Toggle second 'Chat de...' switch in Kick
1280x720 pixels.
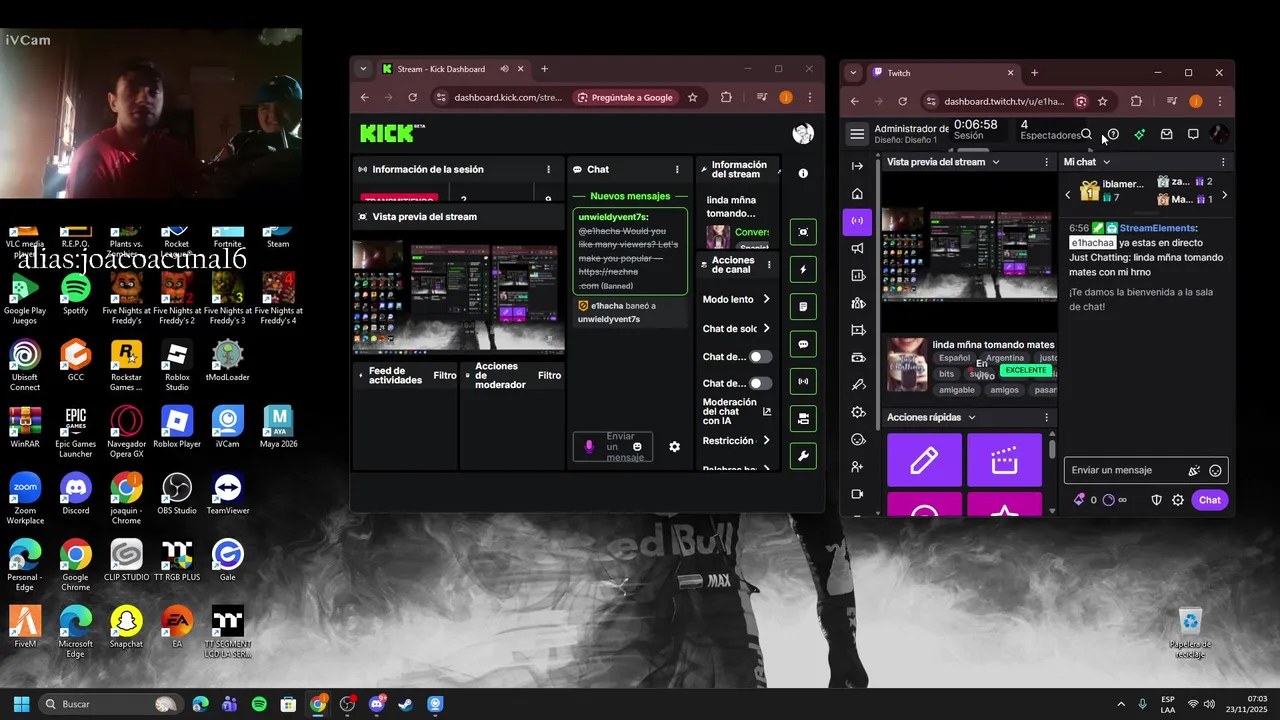pyautogui.click(x=761, y=383)
